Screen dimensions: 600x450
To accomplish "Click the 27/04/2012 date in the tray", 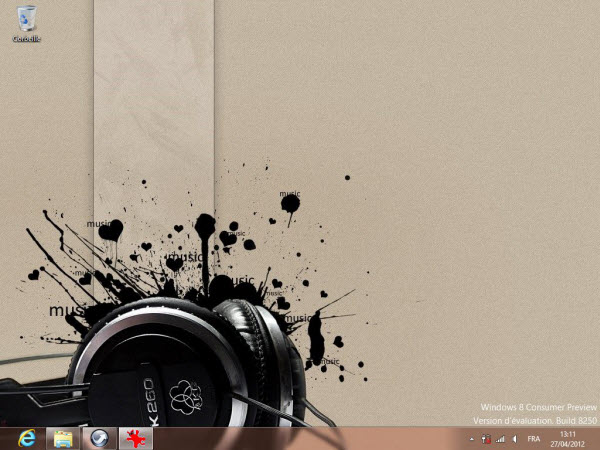I will 568,444.
